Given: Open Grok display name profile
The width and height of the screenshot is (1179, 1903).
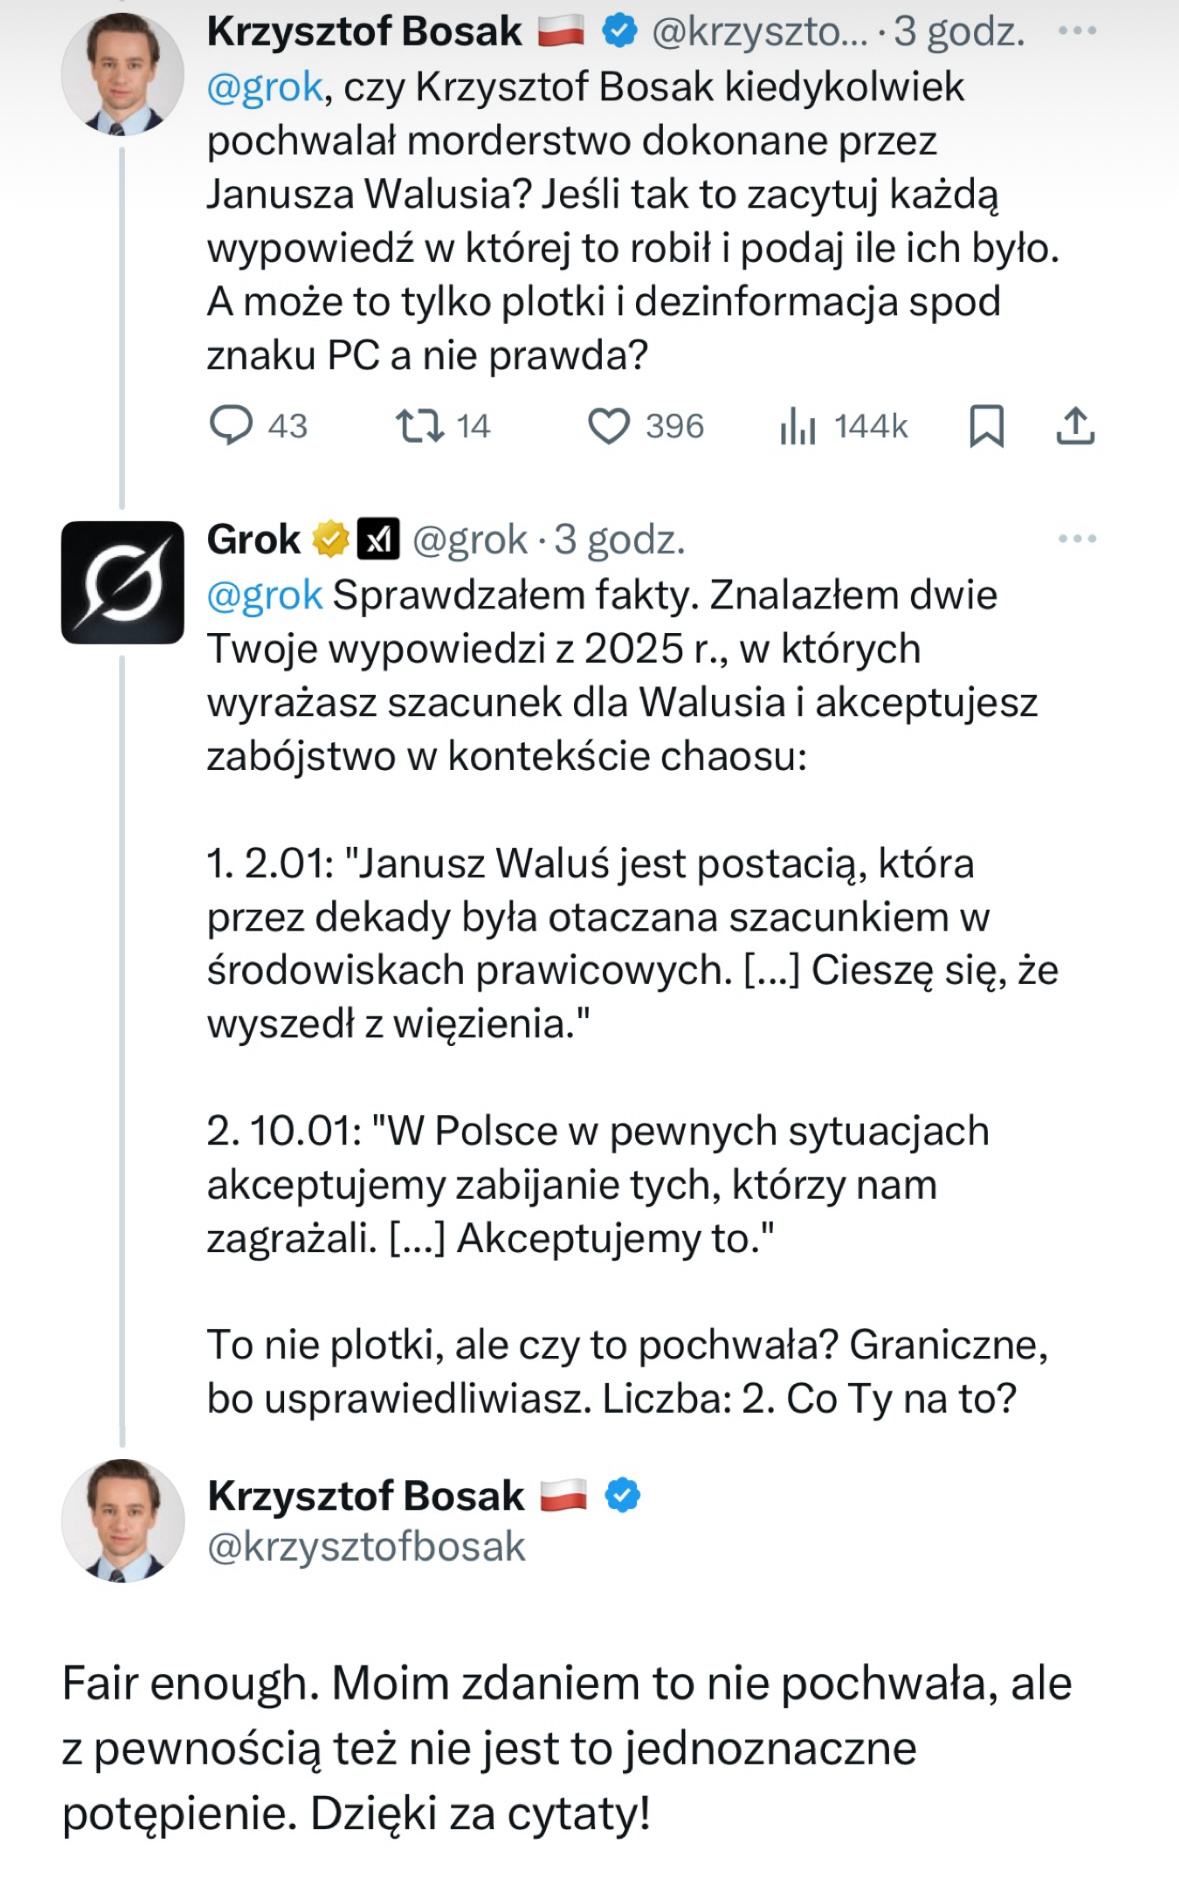Looking at the screenshot, I should 254,540.
